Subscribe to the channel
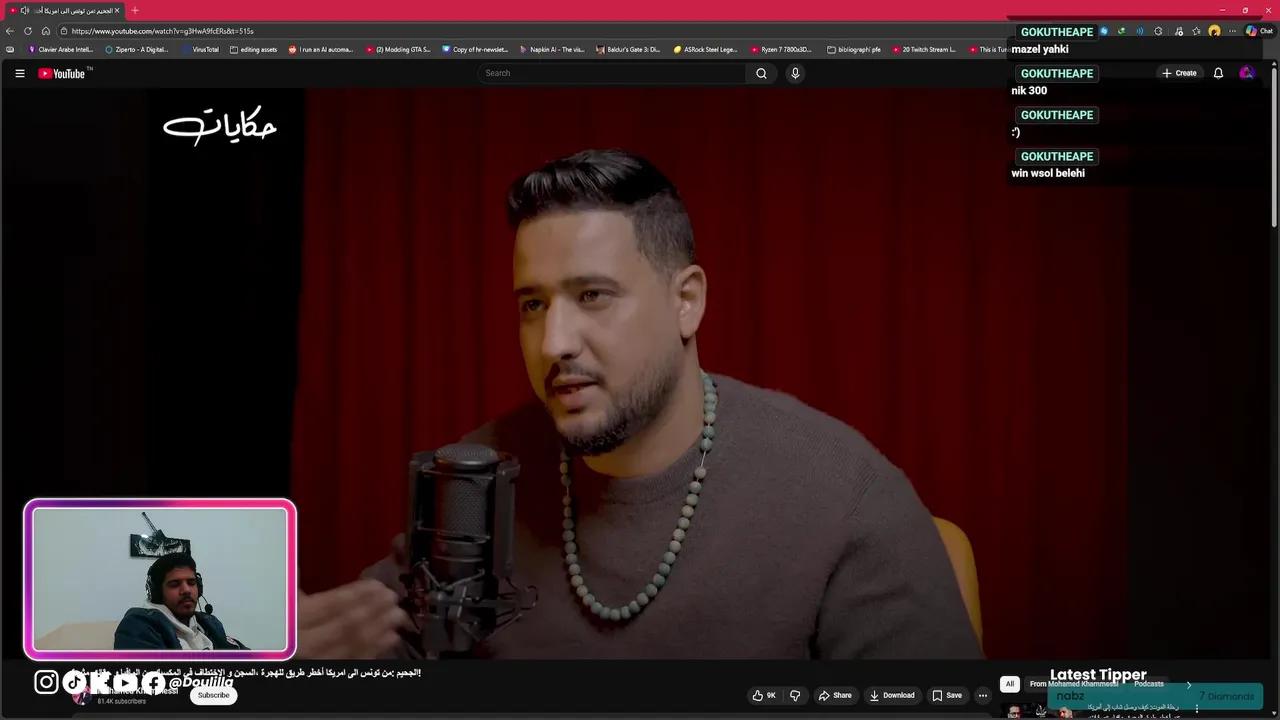The image size is (1280, 720). pos(213,695)
